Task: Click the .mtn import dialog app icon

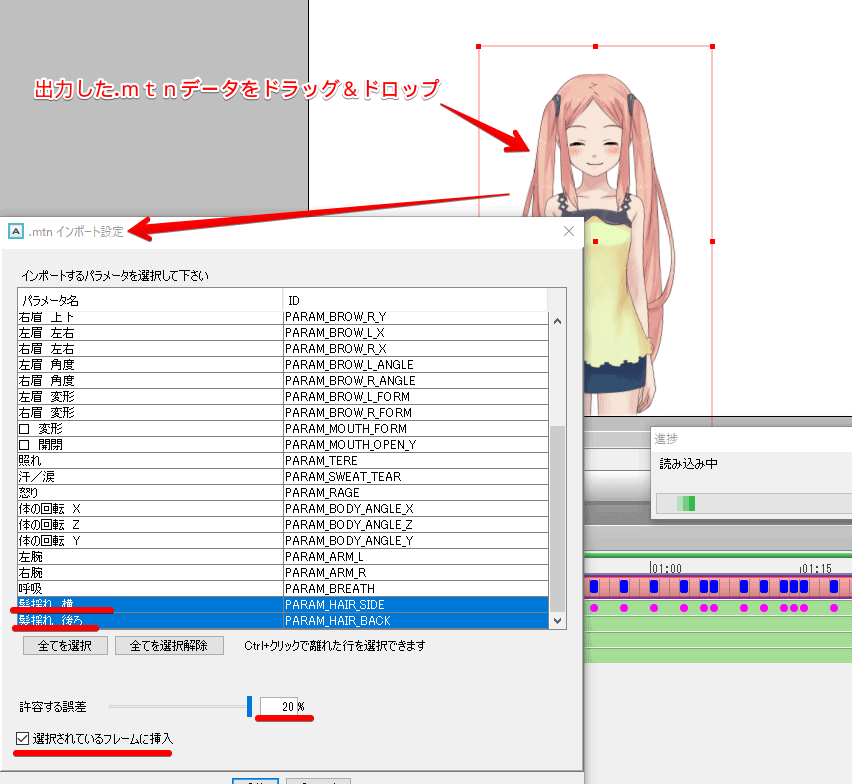Action: tap(15, 231)
